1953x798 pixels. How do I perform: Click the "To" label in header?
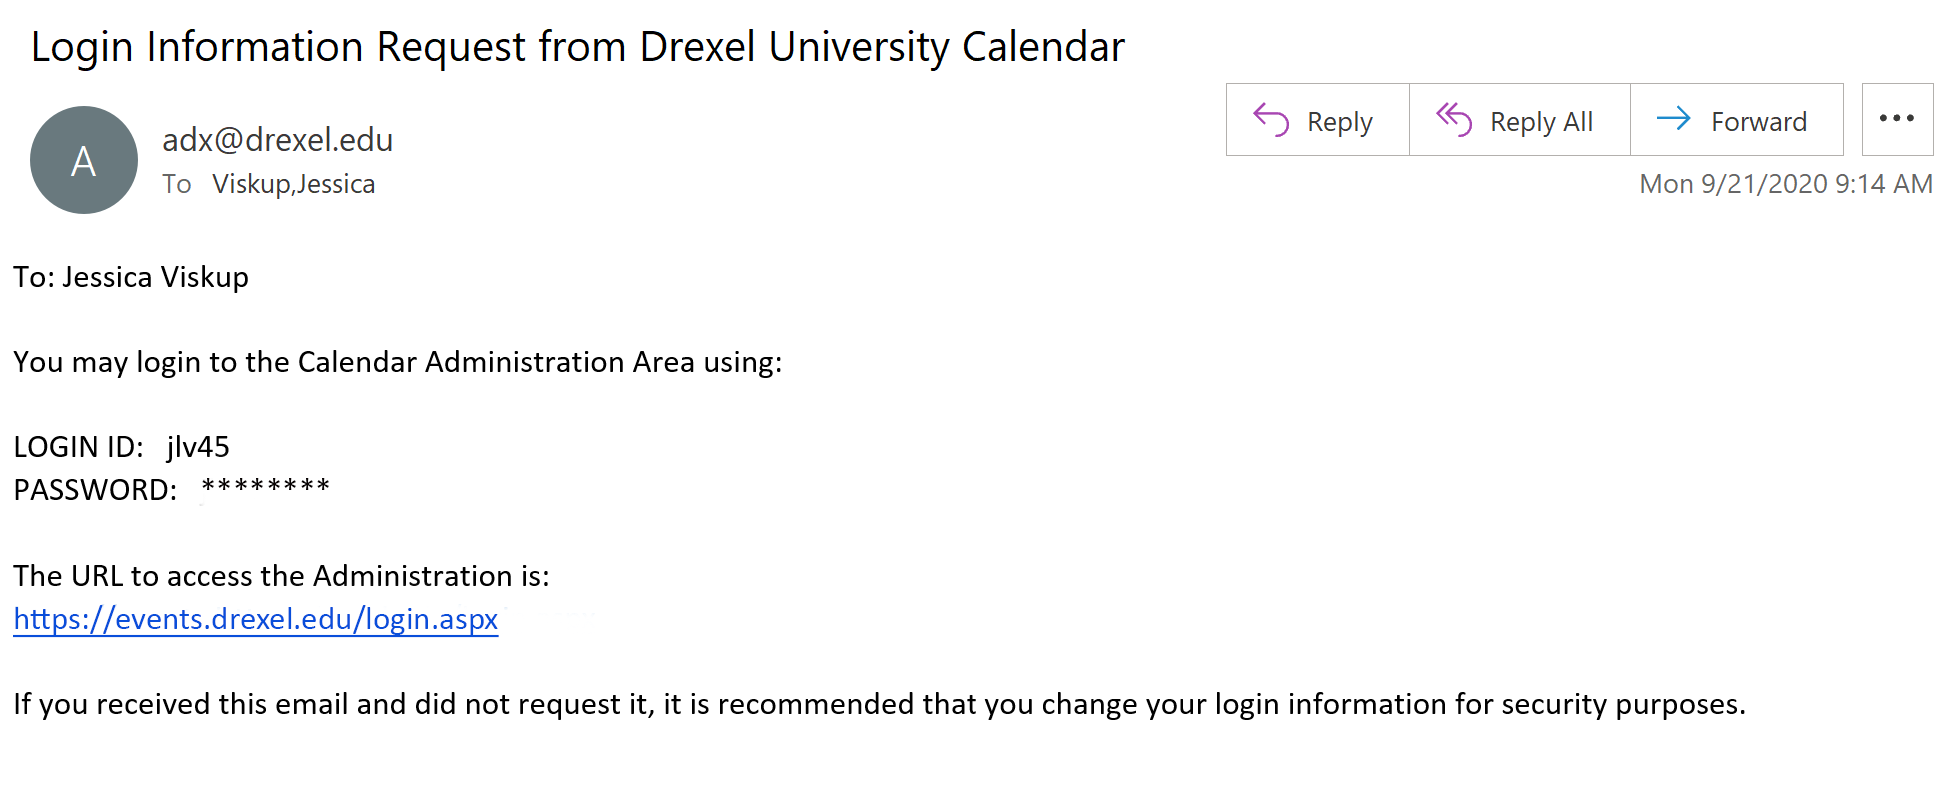pyautogui.click(x=177, y=184)
